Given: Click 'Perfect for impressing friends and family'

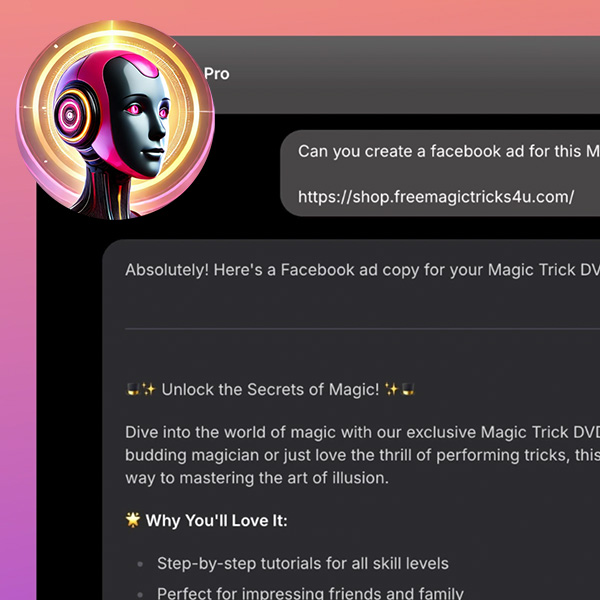Looking at the screenshot, I should [310, 594].
